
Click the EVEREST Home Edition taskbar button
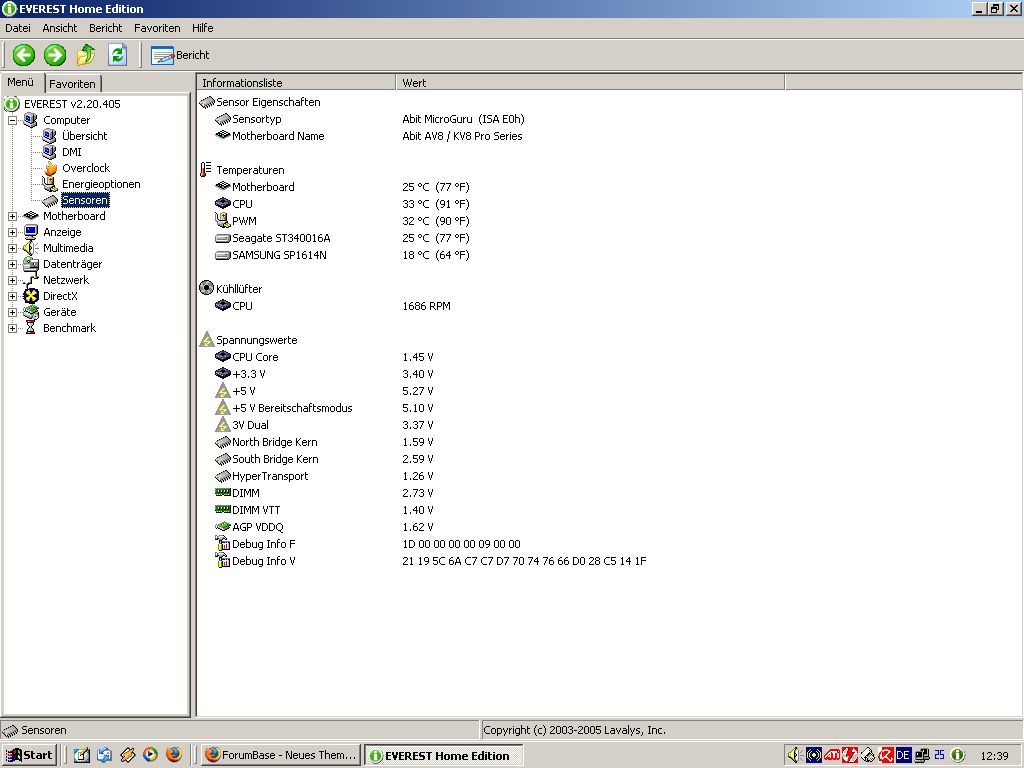click(443, 756)
